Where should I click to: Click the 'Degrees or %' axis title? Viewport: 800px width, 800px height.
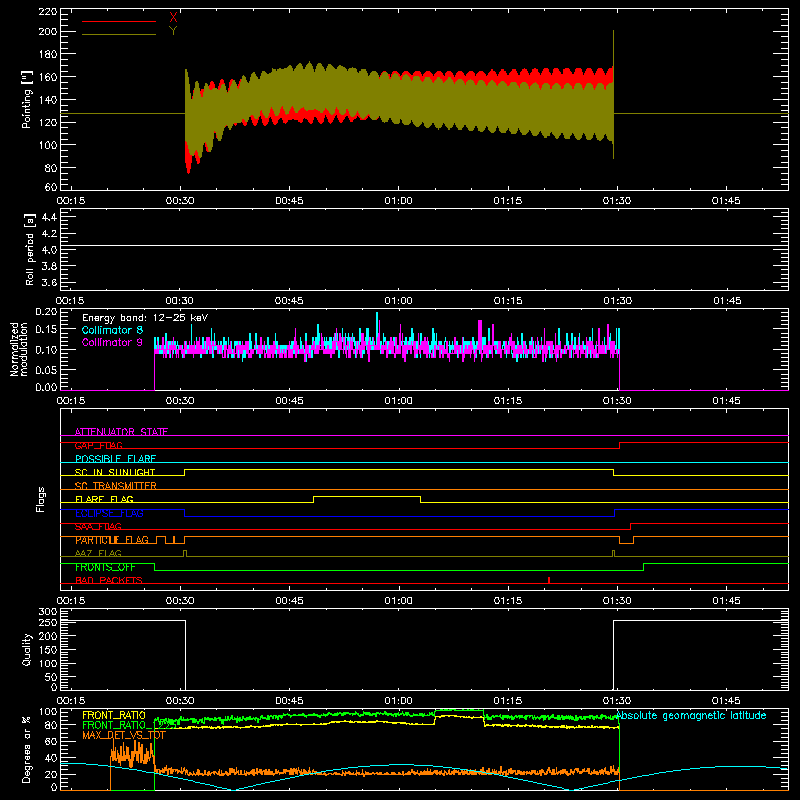(x=27, y=749)
